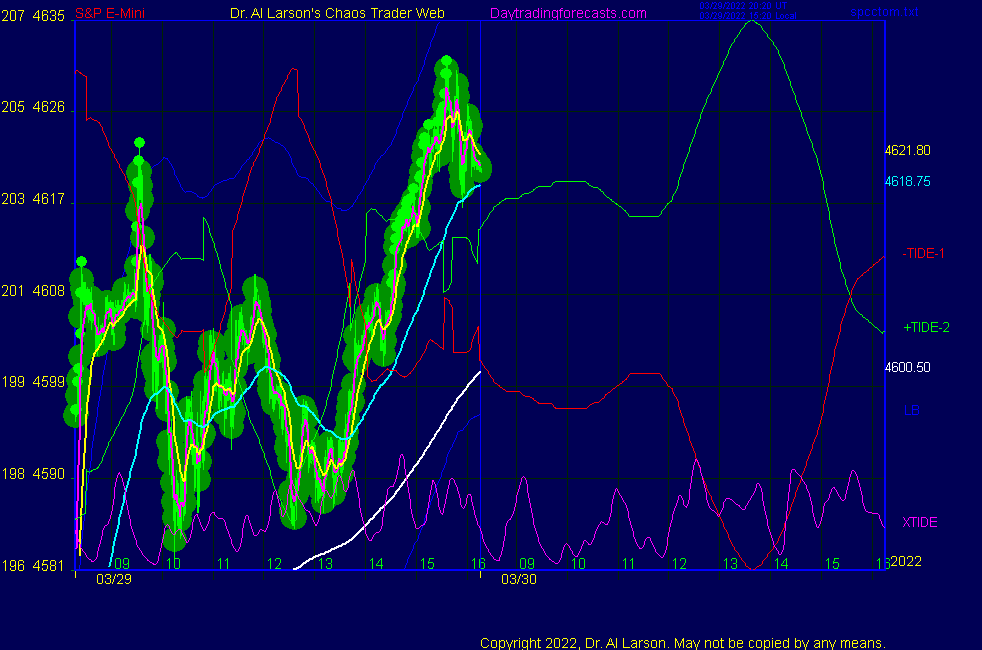The image size is (982, 650).
Task: Click hour 11 label under 03/30
Action: (629, 564)
